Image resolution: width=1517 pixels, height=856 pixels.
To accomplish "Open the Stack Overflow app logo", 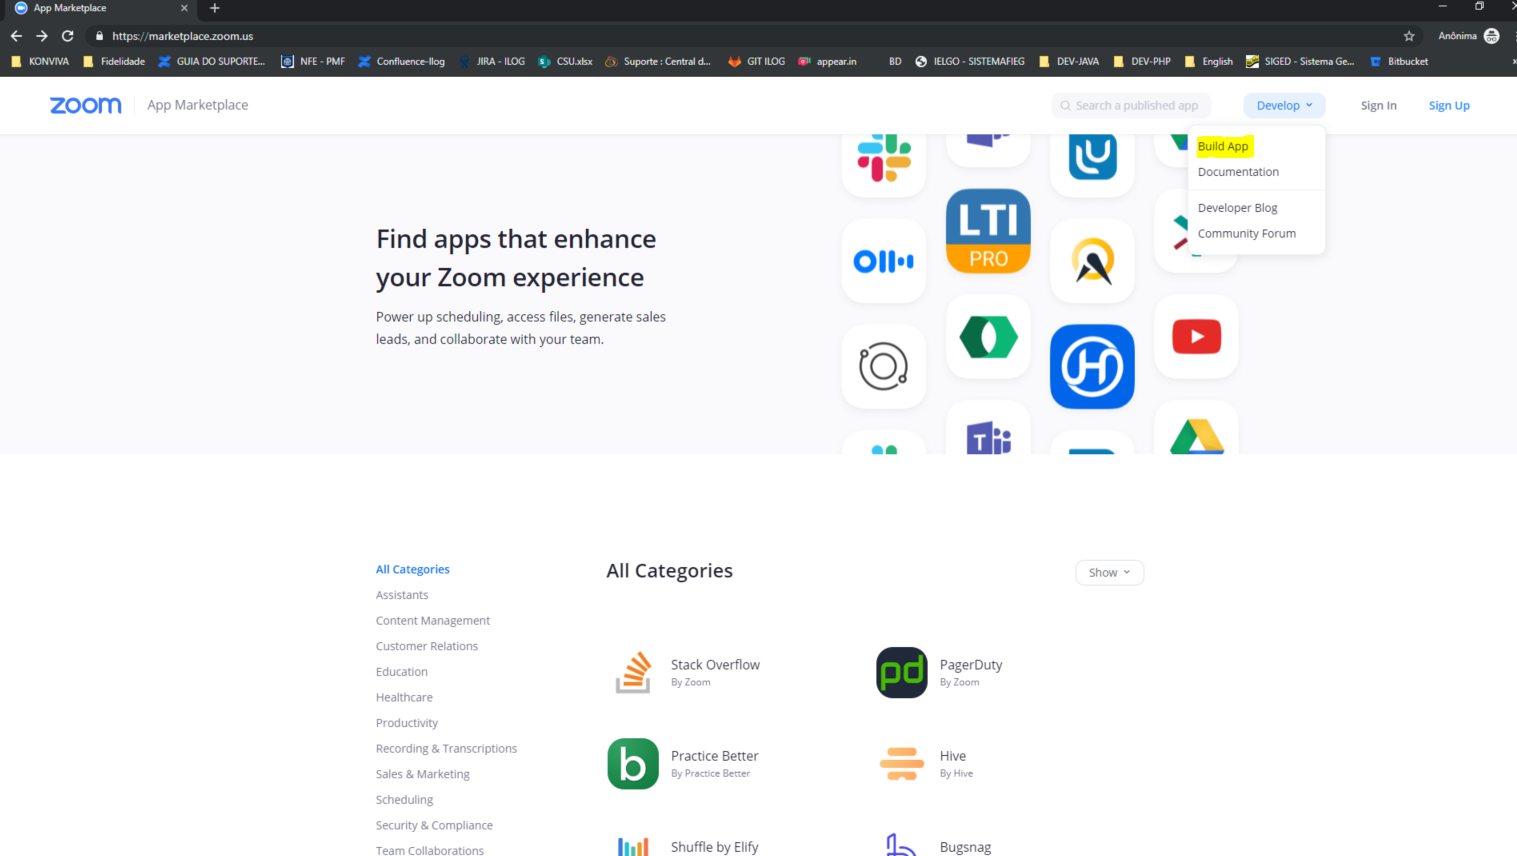I will (x=633, y=672).
